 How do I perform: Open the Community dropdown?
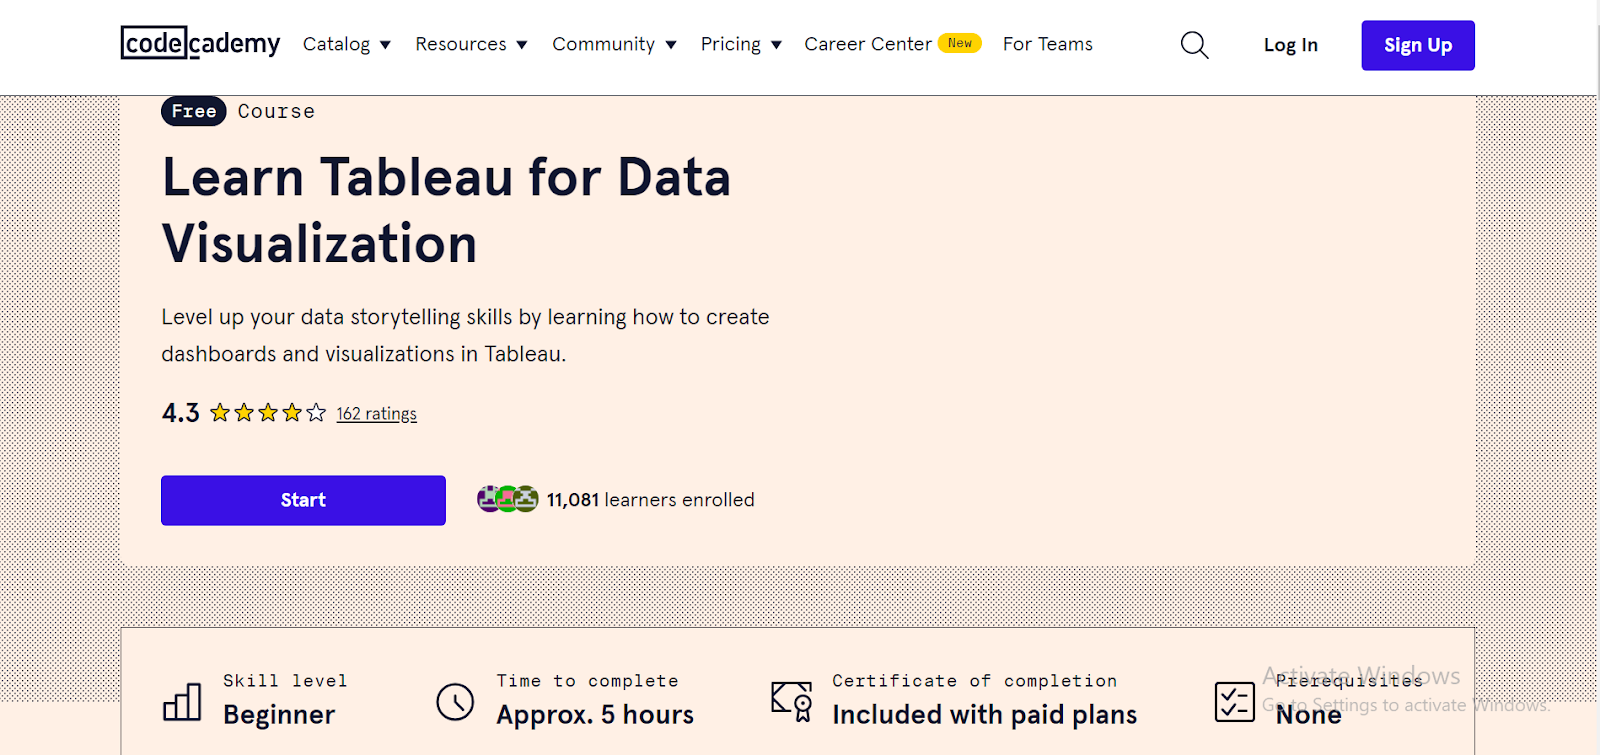coord(614,44)
